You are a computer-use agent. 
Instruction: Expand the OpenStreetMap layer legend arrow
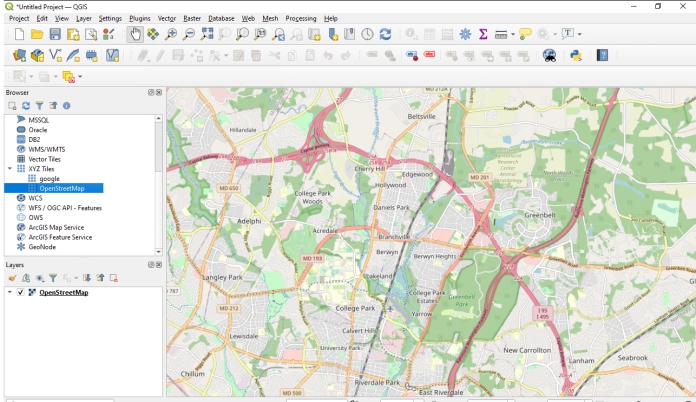9,293
